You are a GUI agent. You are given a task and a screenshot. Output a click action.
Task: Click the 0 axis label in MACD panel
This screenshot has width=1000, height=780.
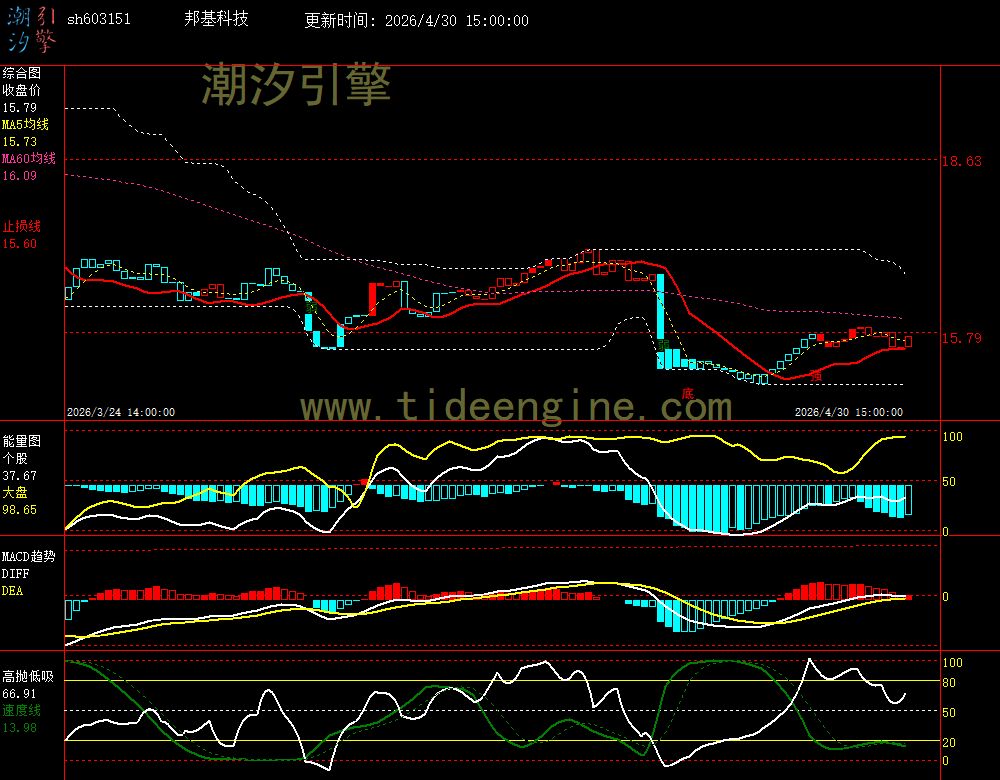click(946, 596)
